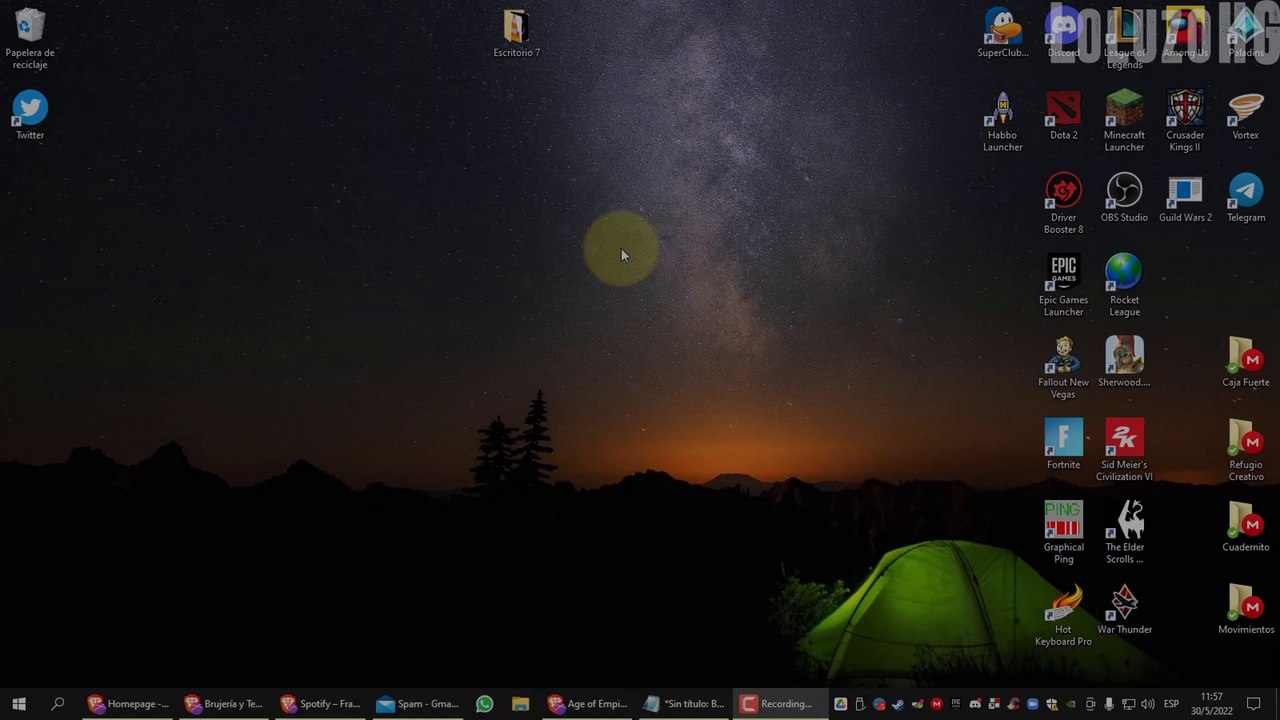
Task: Open the Zoom tray icon
Action: tap(1033, 704)
